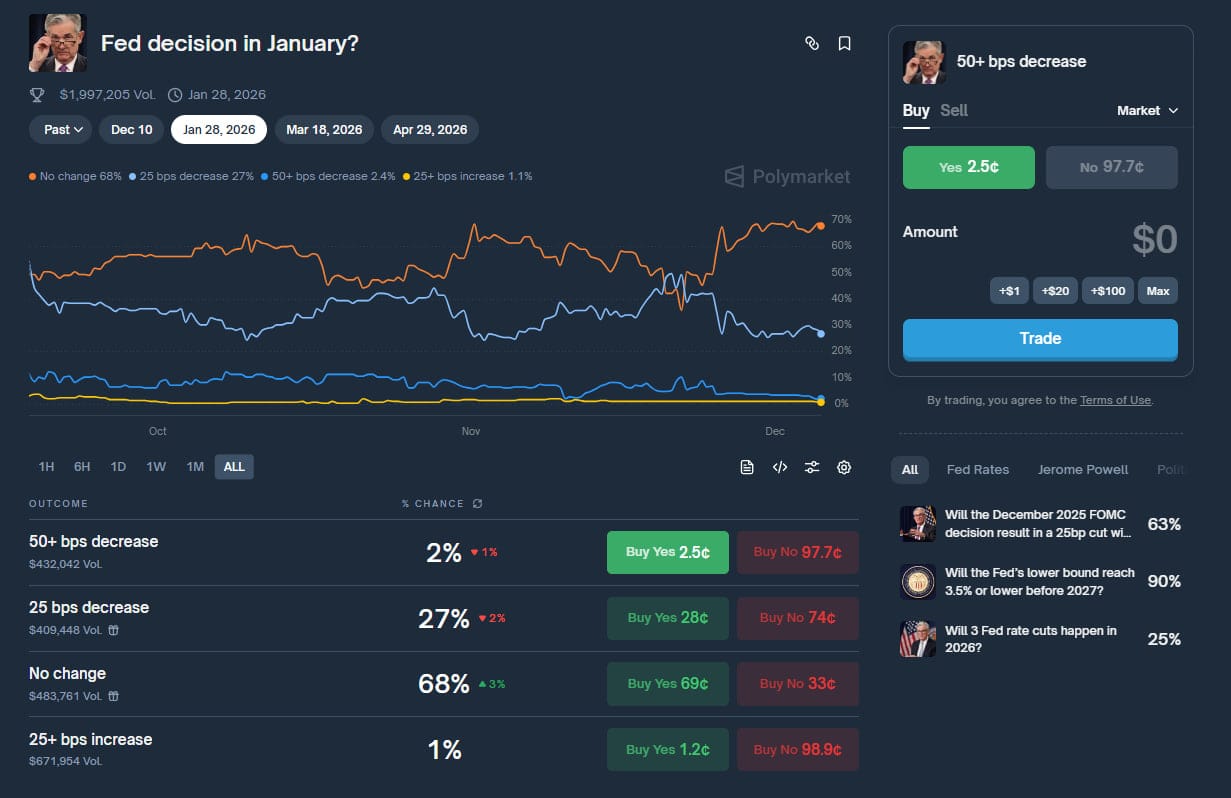Bookmark the Fed decision market

844,44
